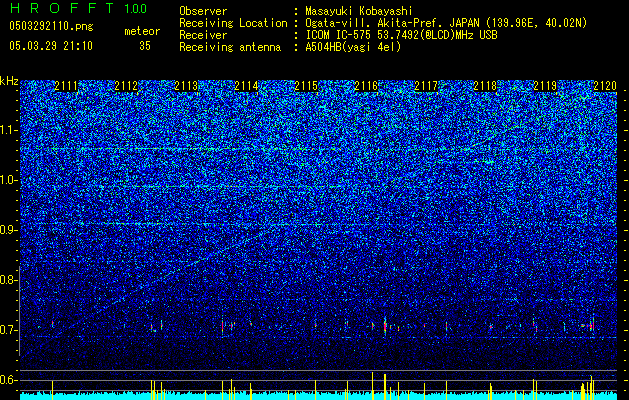Click the meteor label
629x400 pixels.
pos(142,31)
